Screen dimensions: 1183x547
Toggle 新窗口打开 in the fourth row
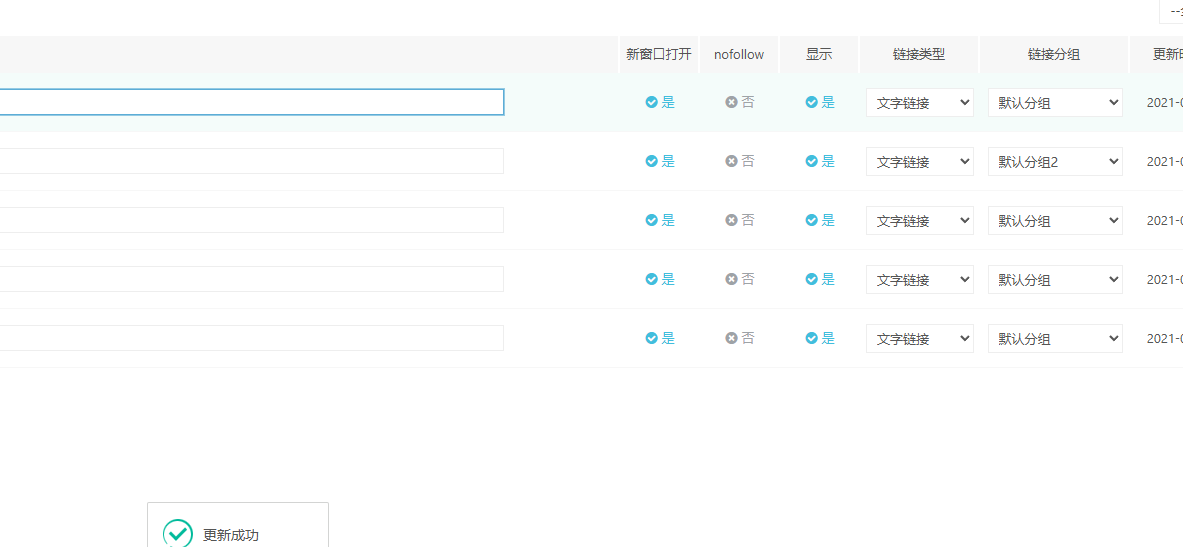click(x=660, y=279)
